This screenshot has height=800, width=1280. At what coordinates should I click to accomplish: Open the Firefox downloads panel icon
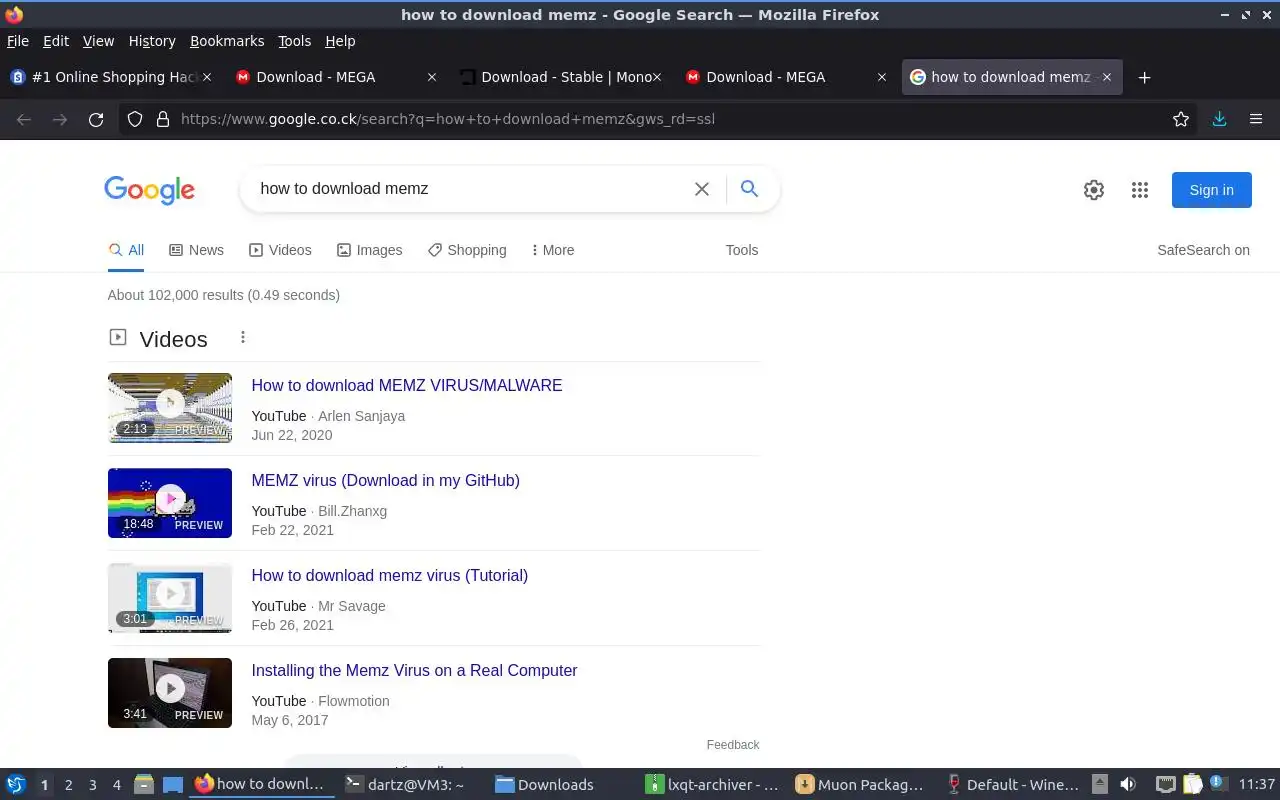coord(1219,119)
